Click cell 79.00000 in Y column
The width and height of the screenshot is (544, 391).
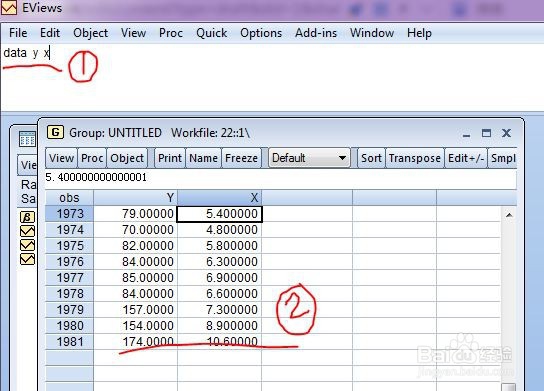point(136,214)
